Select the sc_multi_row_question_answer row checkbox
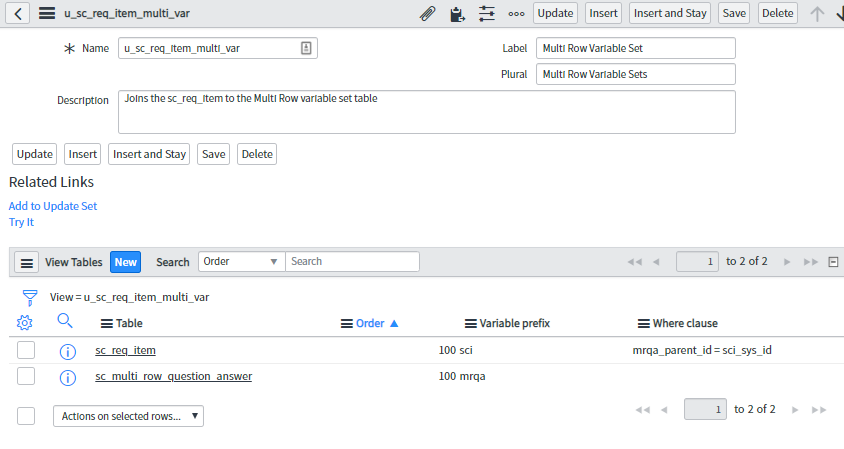Image resolution: width=844 pixels, height=449 pixels. pos(26,376)
